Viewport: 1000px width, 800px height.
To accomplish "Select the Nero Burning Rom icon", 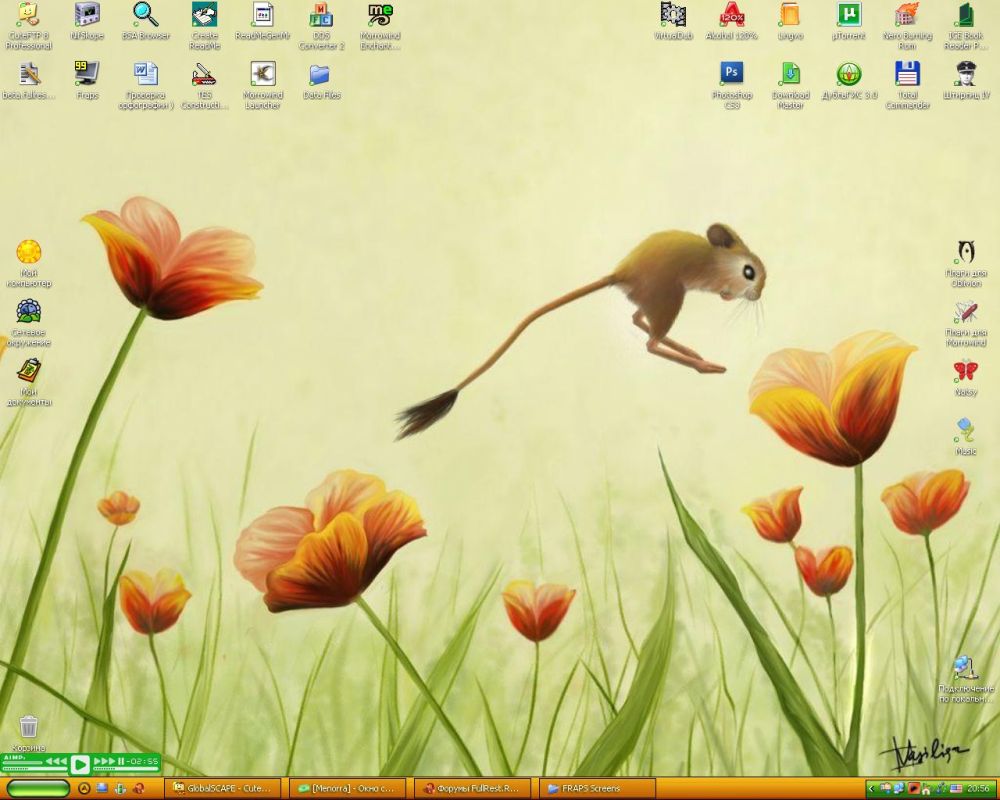I will 907,16.
